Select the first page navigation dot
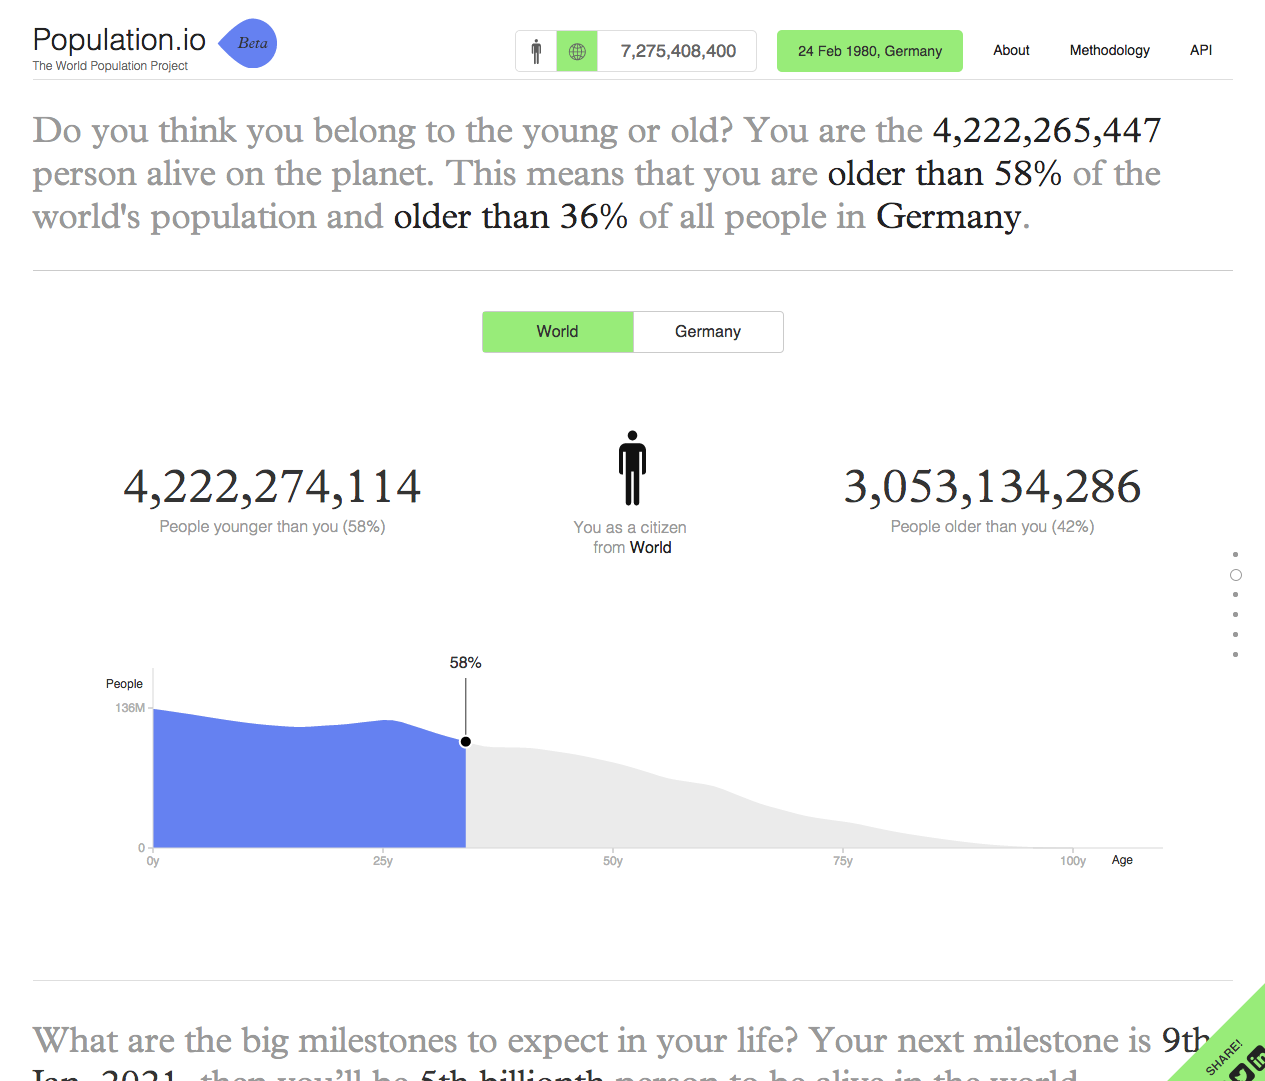This screenshot has width=1265, height=1081. 1236,554
